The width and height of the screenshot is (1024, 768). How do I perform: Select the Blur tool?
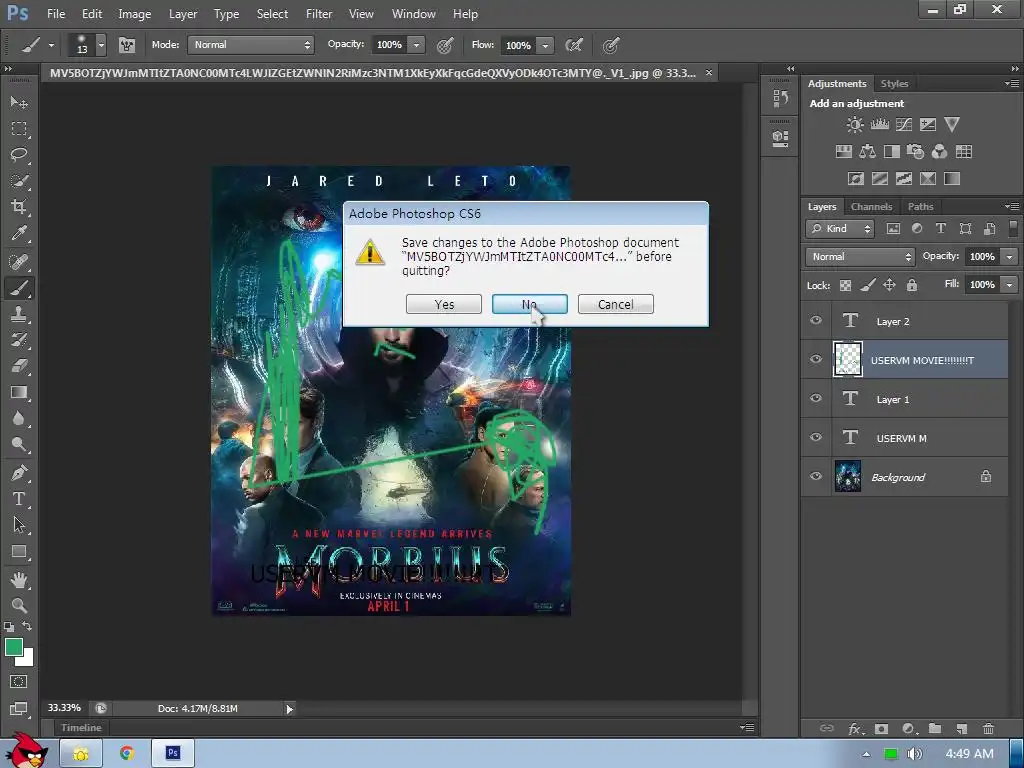[x=19, y=419]
